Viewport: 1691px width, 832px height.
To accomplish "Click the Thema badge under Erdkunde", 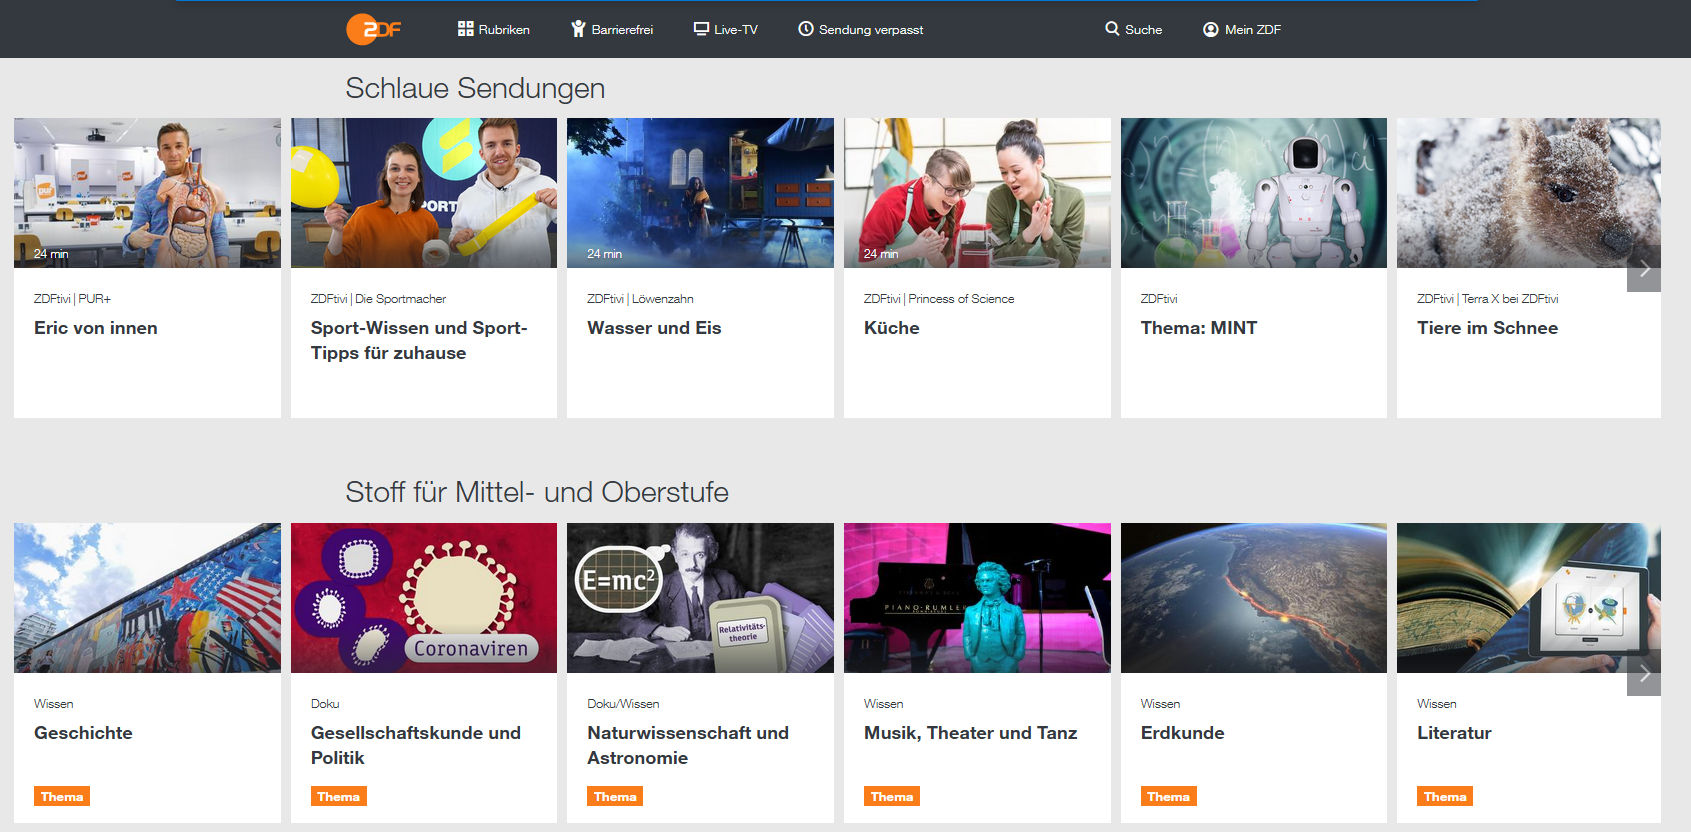I will pos(1168,796).
